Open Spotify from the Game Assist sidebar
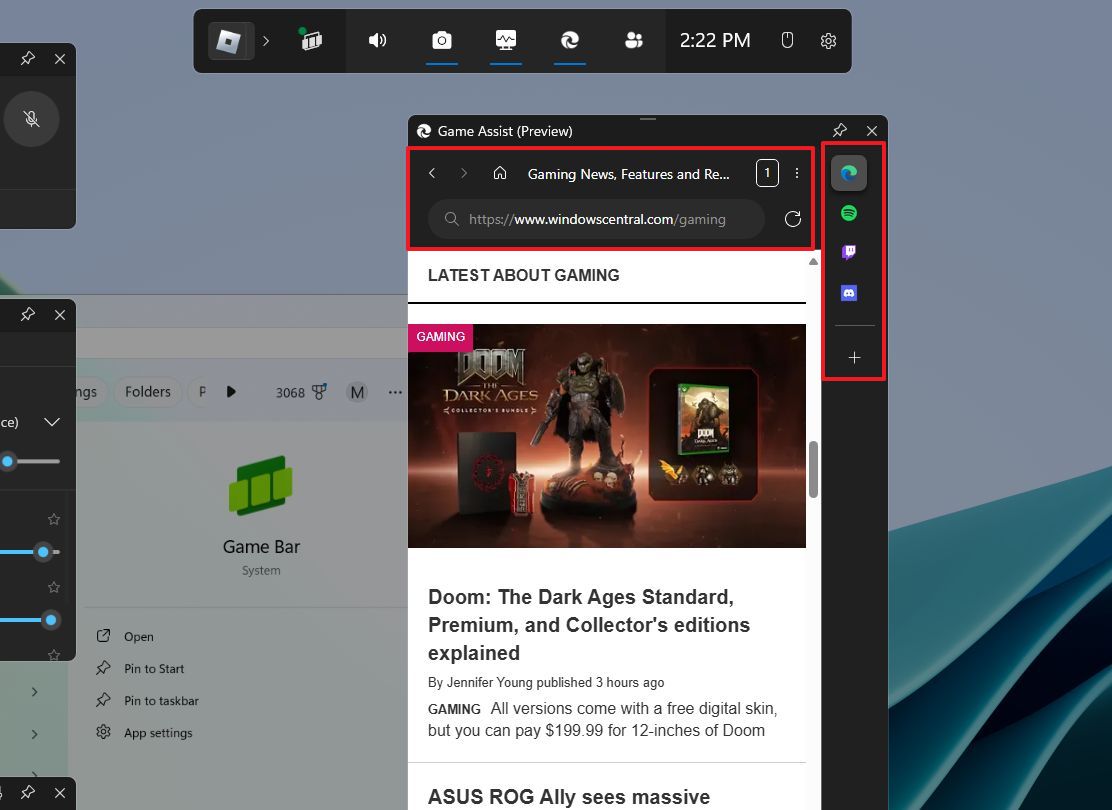The width and height of the screenshot is (1112, 810). coord(849,213)
